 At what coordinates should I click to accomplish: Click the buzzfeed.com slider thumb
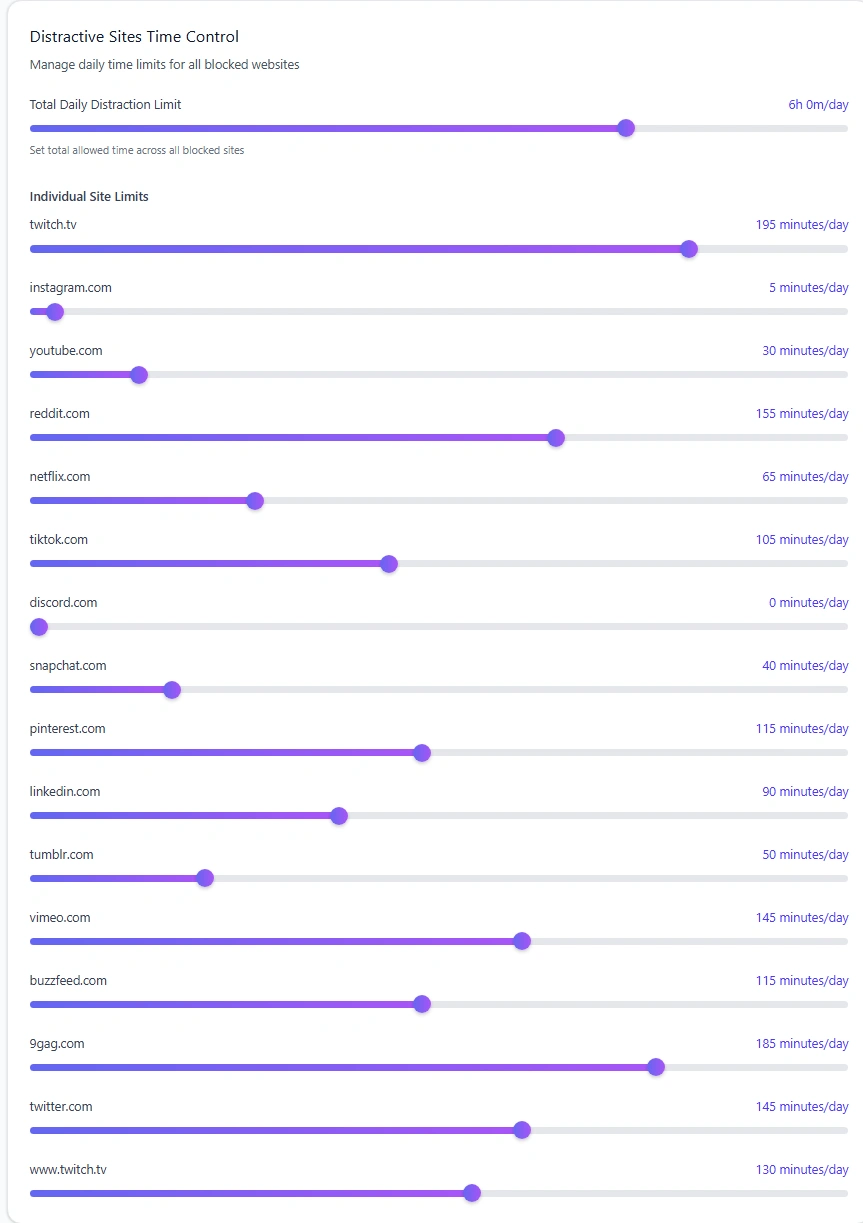coord(422,1005)
